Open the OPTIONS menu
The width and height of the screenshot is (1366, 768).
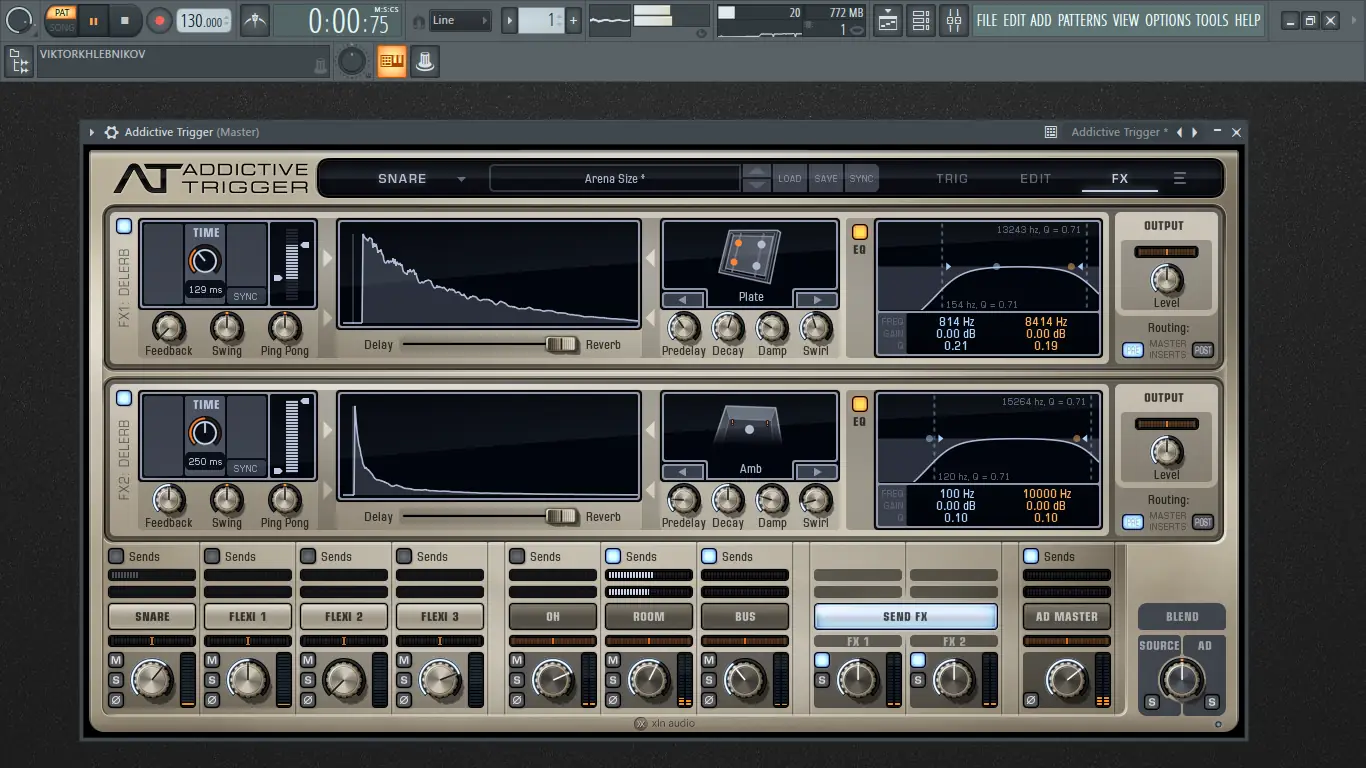[x=1168, y=20]
